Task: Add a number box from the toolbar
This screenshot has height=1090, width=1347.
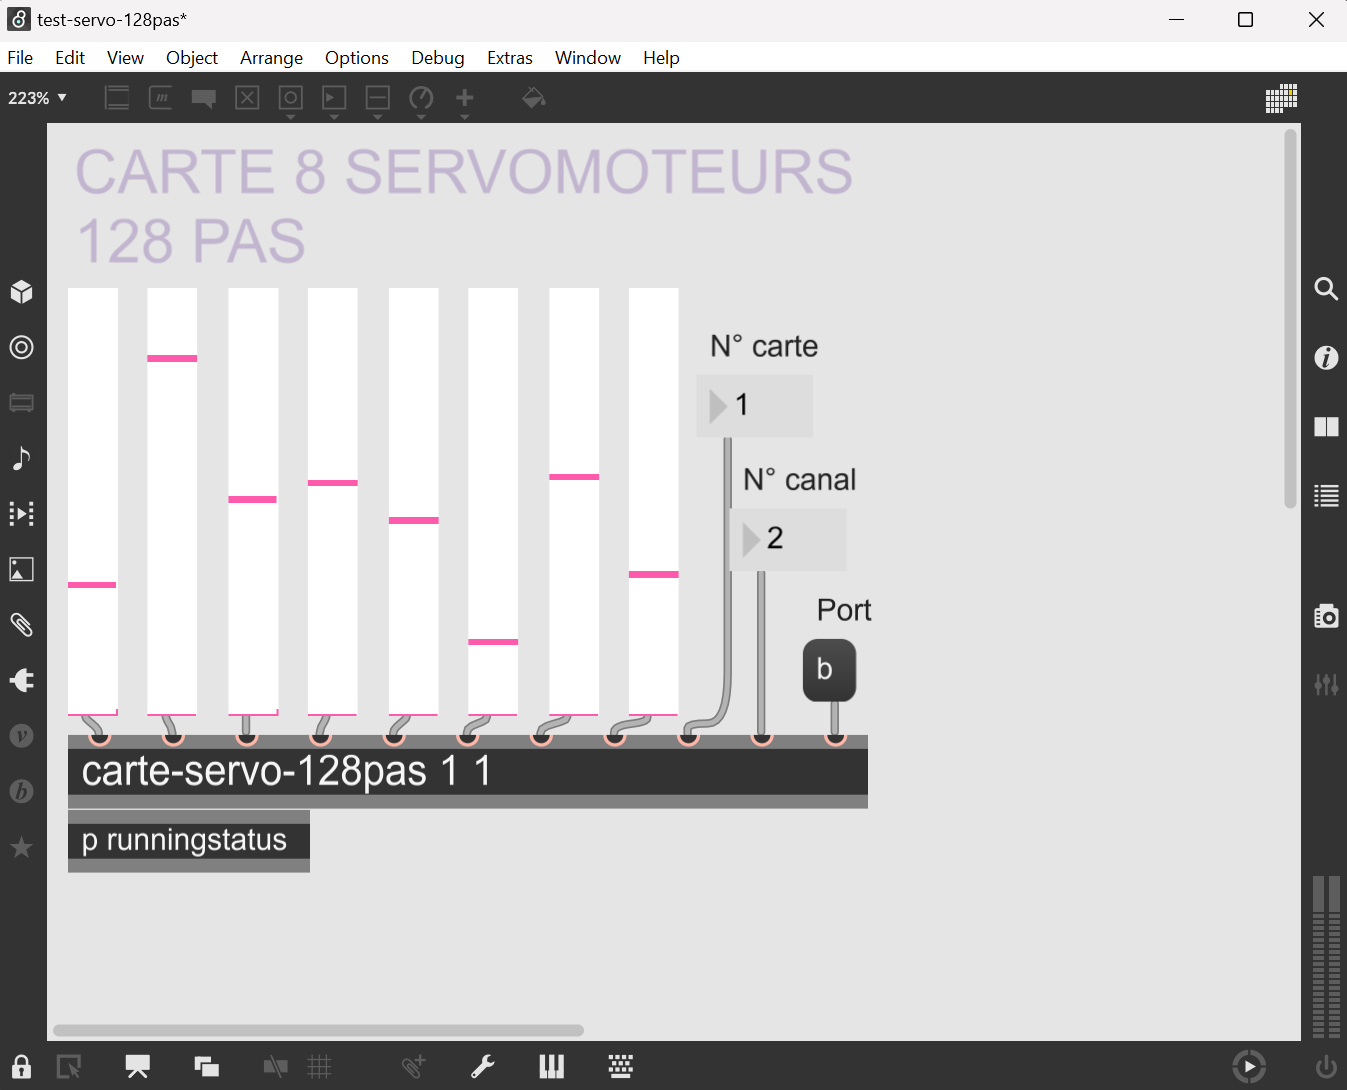Action: coord(334,98)
